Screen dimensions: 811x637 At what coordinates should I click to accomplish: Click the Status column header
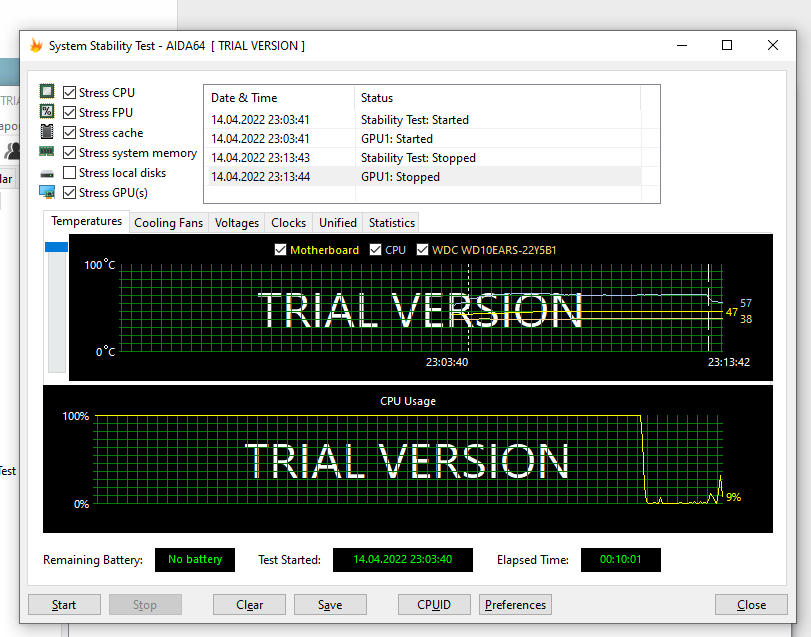point(498,98)
